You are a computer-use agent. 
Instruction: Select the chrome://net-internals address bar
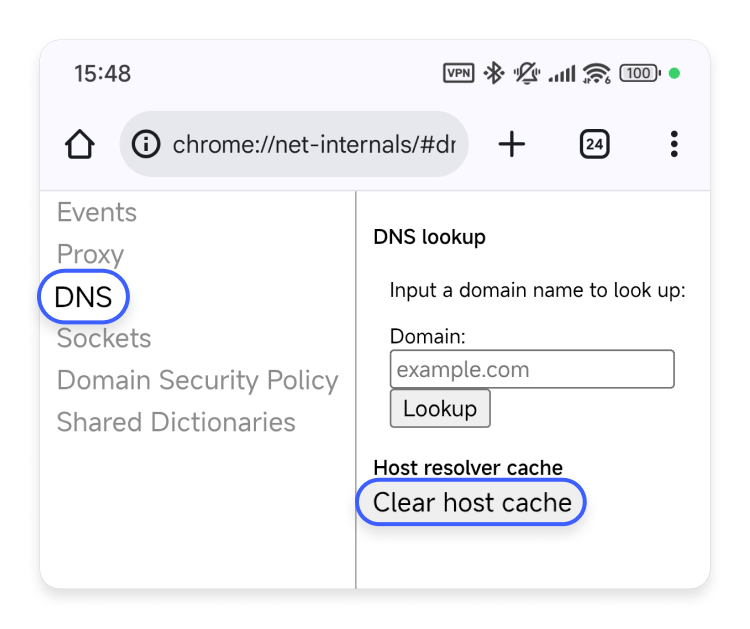tap(310, 145)
